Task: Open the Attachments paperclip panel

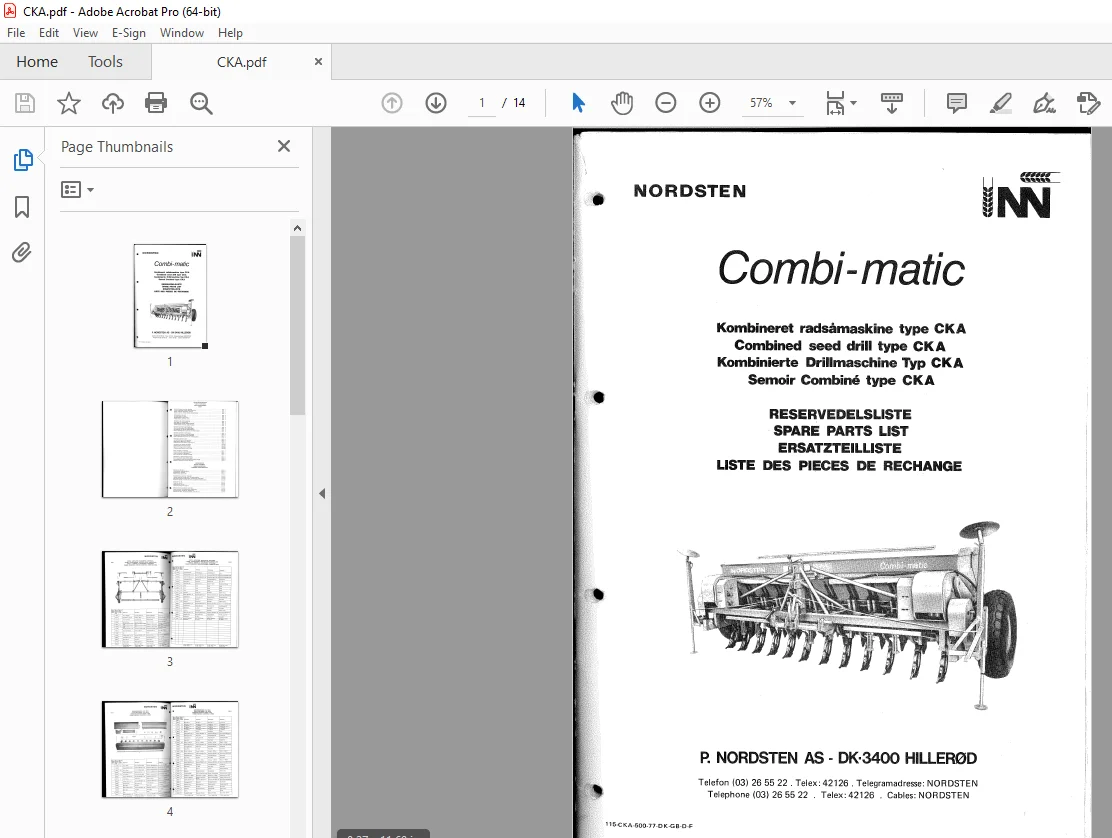Action: point(22,252)
